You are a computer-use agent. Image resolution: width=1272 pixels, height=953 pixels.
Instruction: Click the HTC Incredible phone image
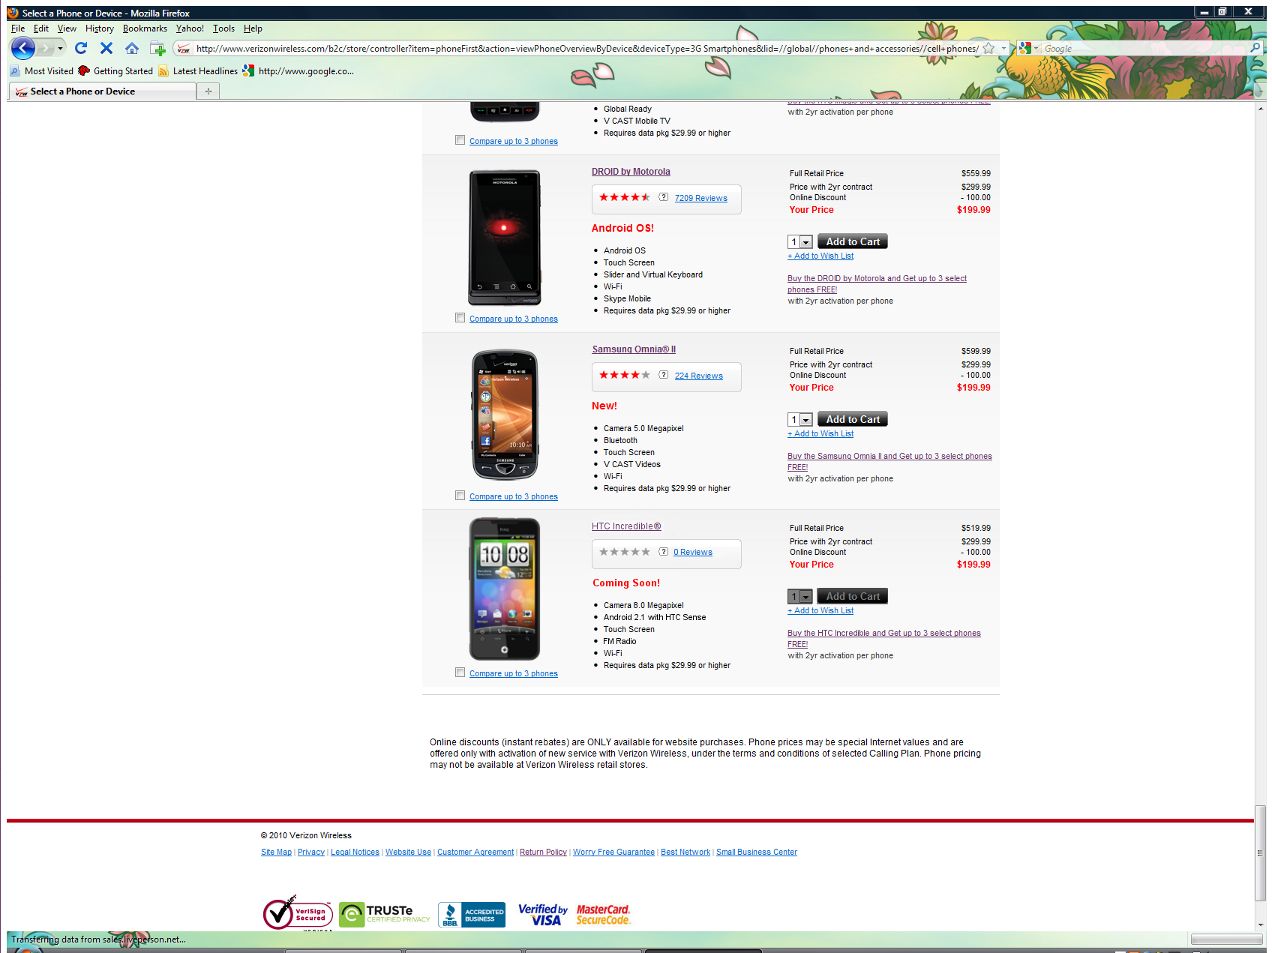click(505, 589)
